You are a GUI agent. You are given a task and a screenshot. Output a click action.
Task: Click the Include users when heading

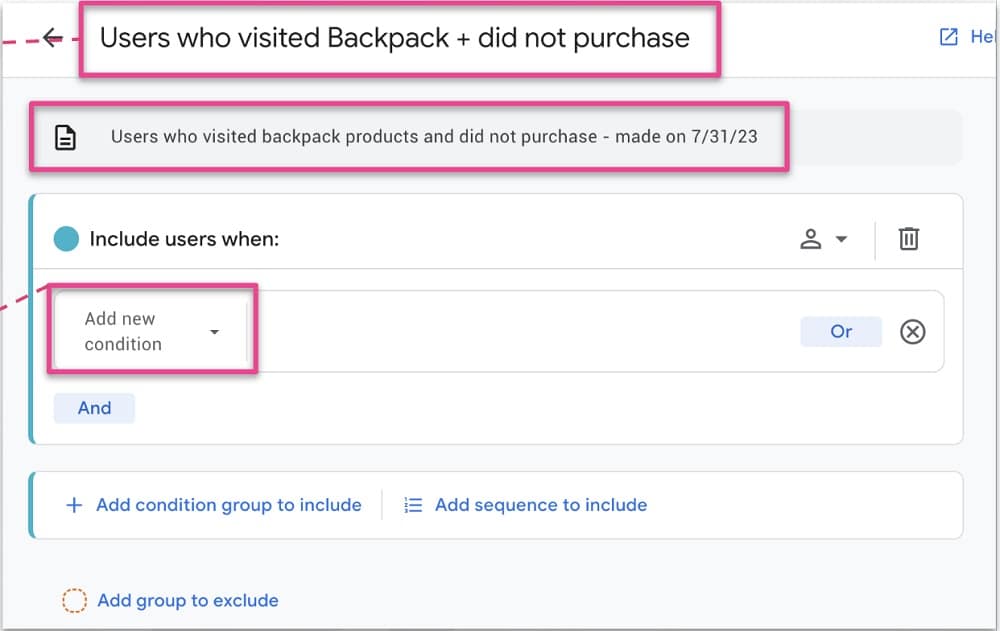pyautogui.click(x=184, y=239)
